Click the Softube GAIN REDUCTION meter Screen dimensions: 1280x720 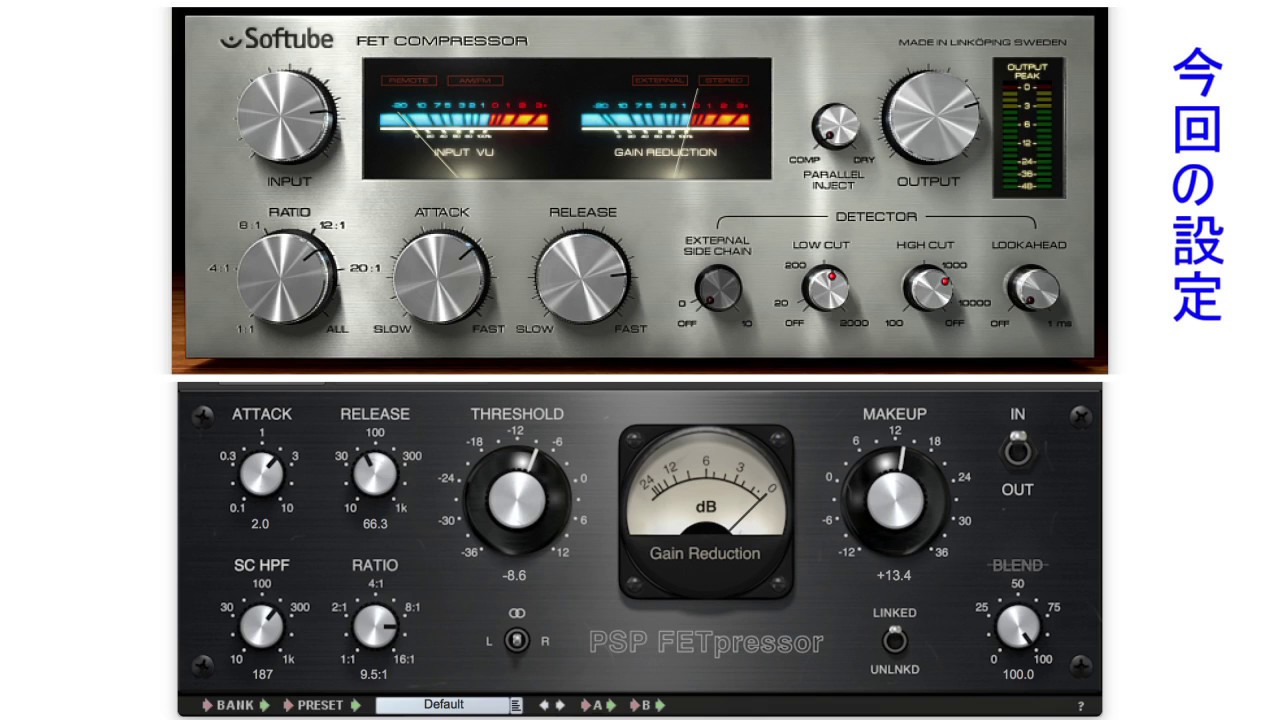[665, 128]
